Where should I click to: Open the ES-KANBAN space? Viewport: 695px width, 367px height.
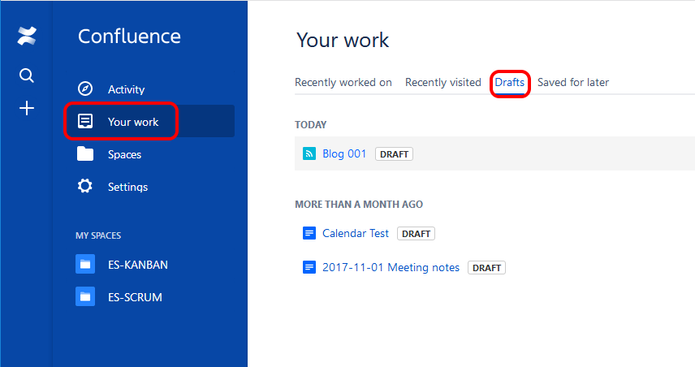point(138,265)
